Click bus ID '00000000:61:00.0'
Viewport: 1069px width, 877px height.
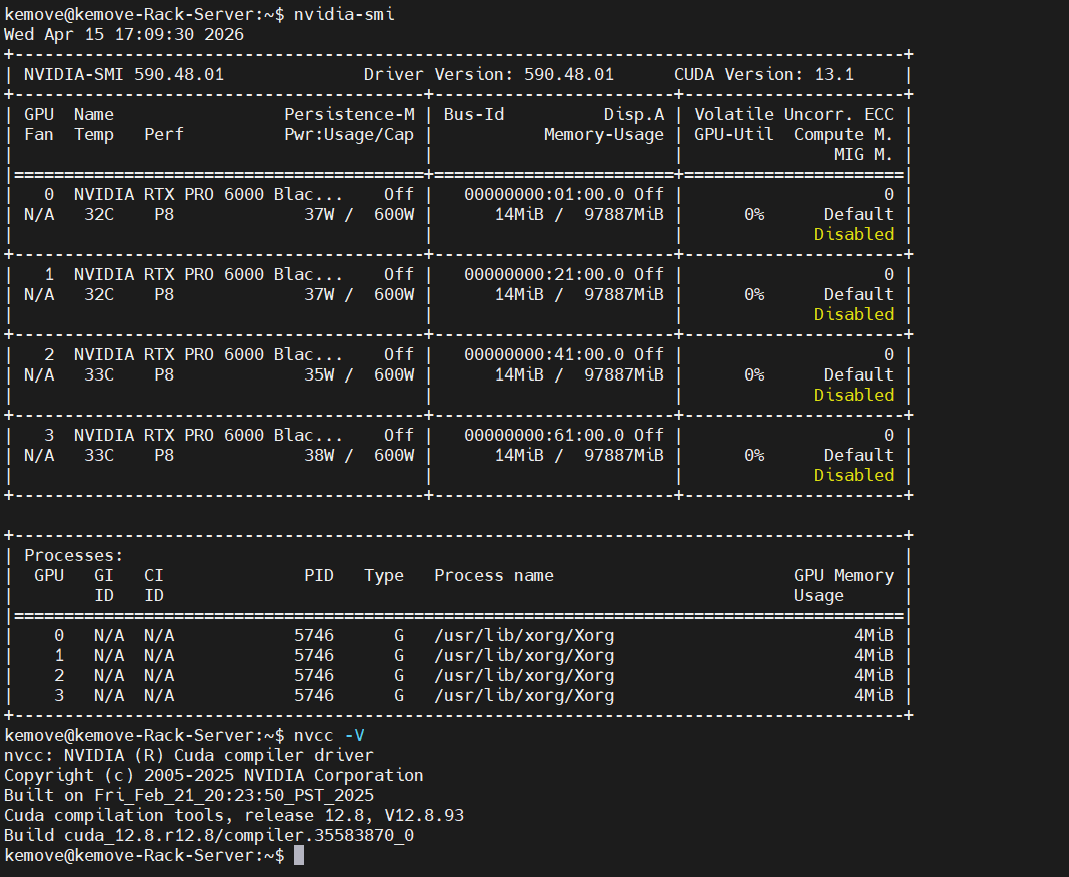pos(544,435)
